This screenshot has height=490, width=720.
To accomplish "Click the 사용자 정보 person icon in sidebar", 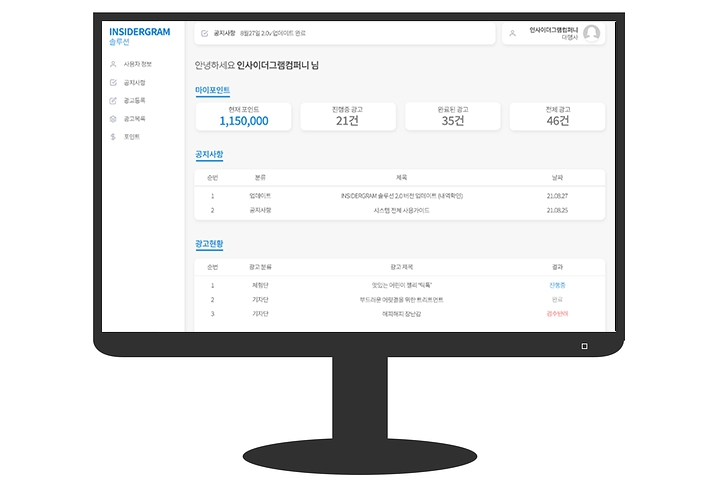I will click(x=113, y=64).
